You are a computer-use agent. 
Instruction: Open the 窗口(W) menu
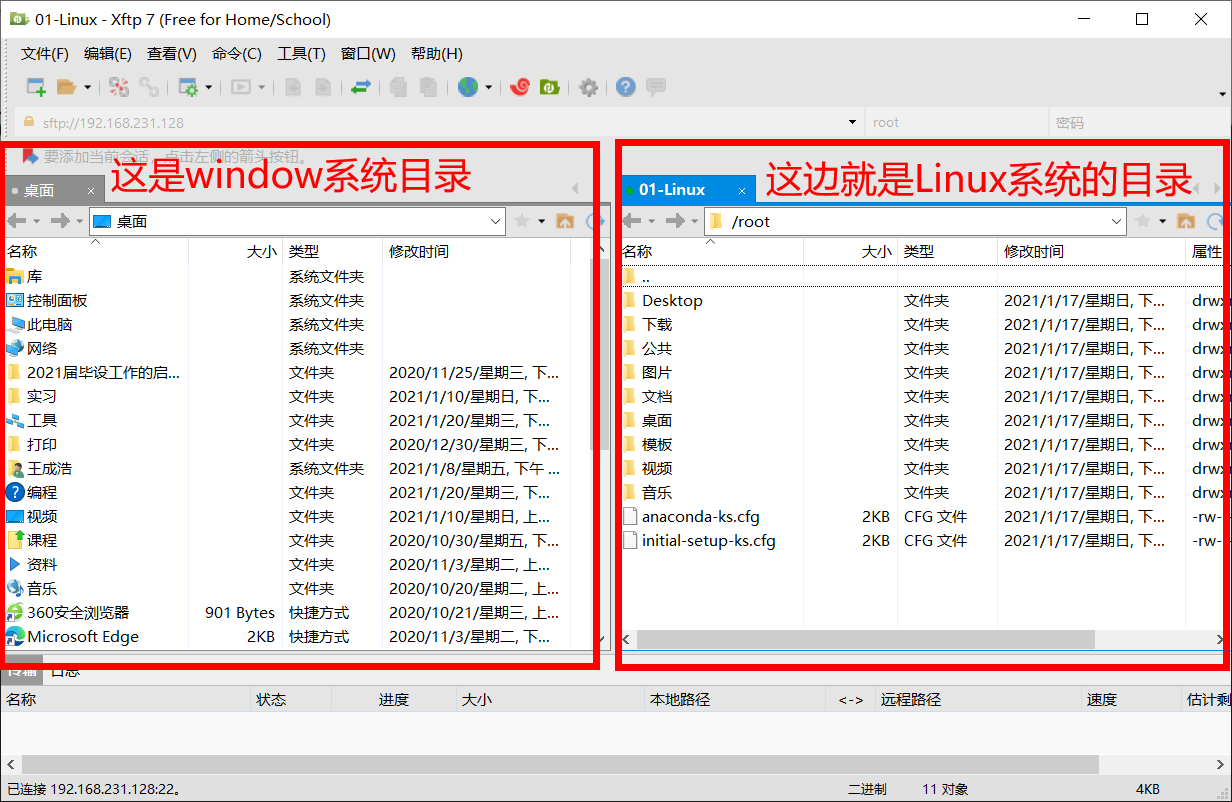click(x=368, y=54)
